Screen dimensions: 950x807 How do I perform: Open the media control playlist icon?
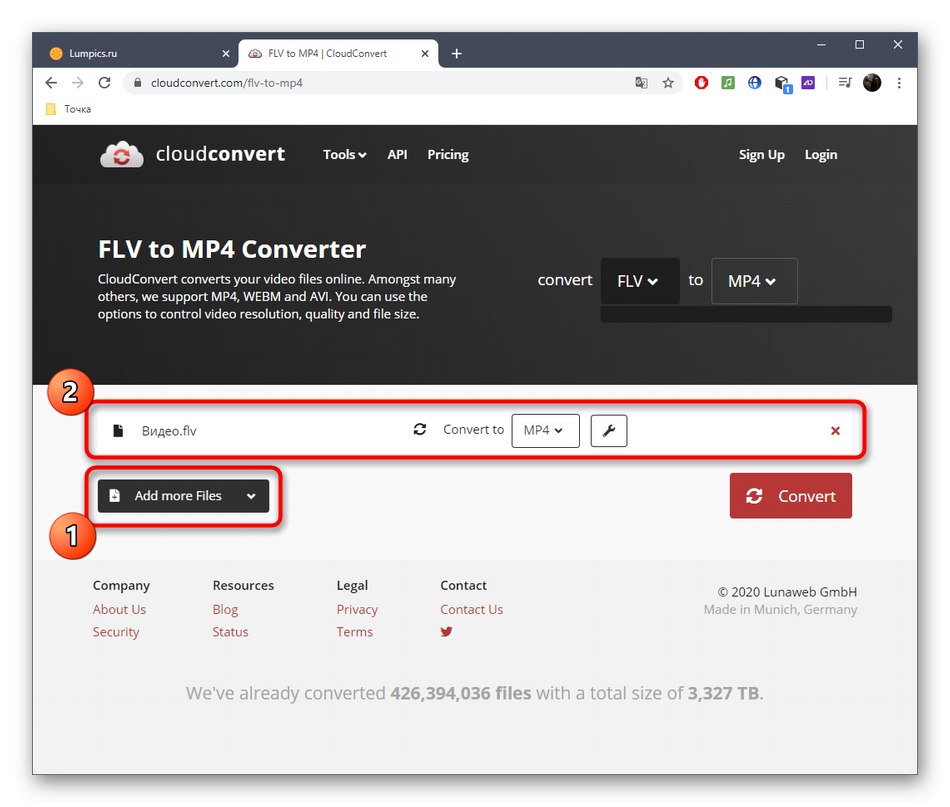coord(845,83)
